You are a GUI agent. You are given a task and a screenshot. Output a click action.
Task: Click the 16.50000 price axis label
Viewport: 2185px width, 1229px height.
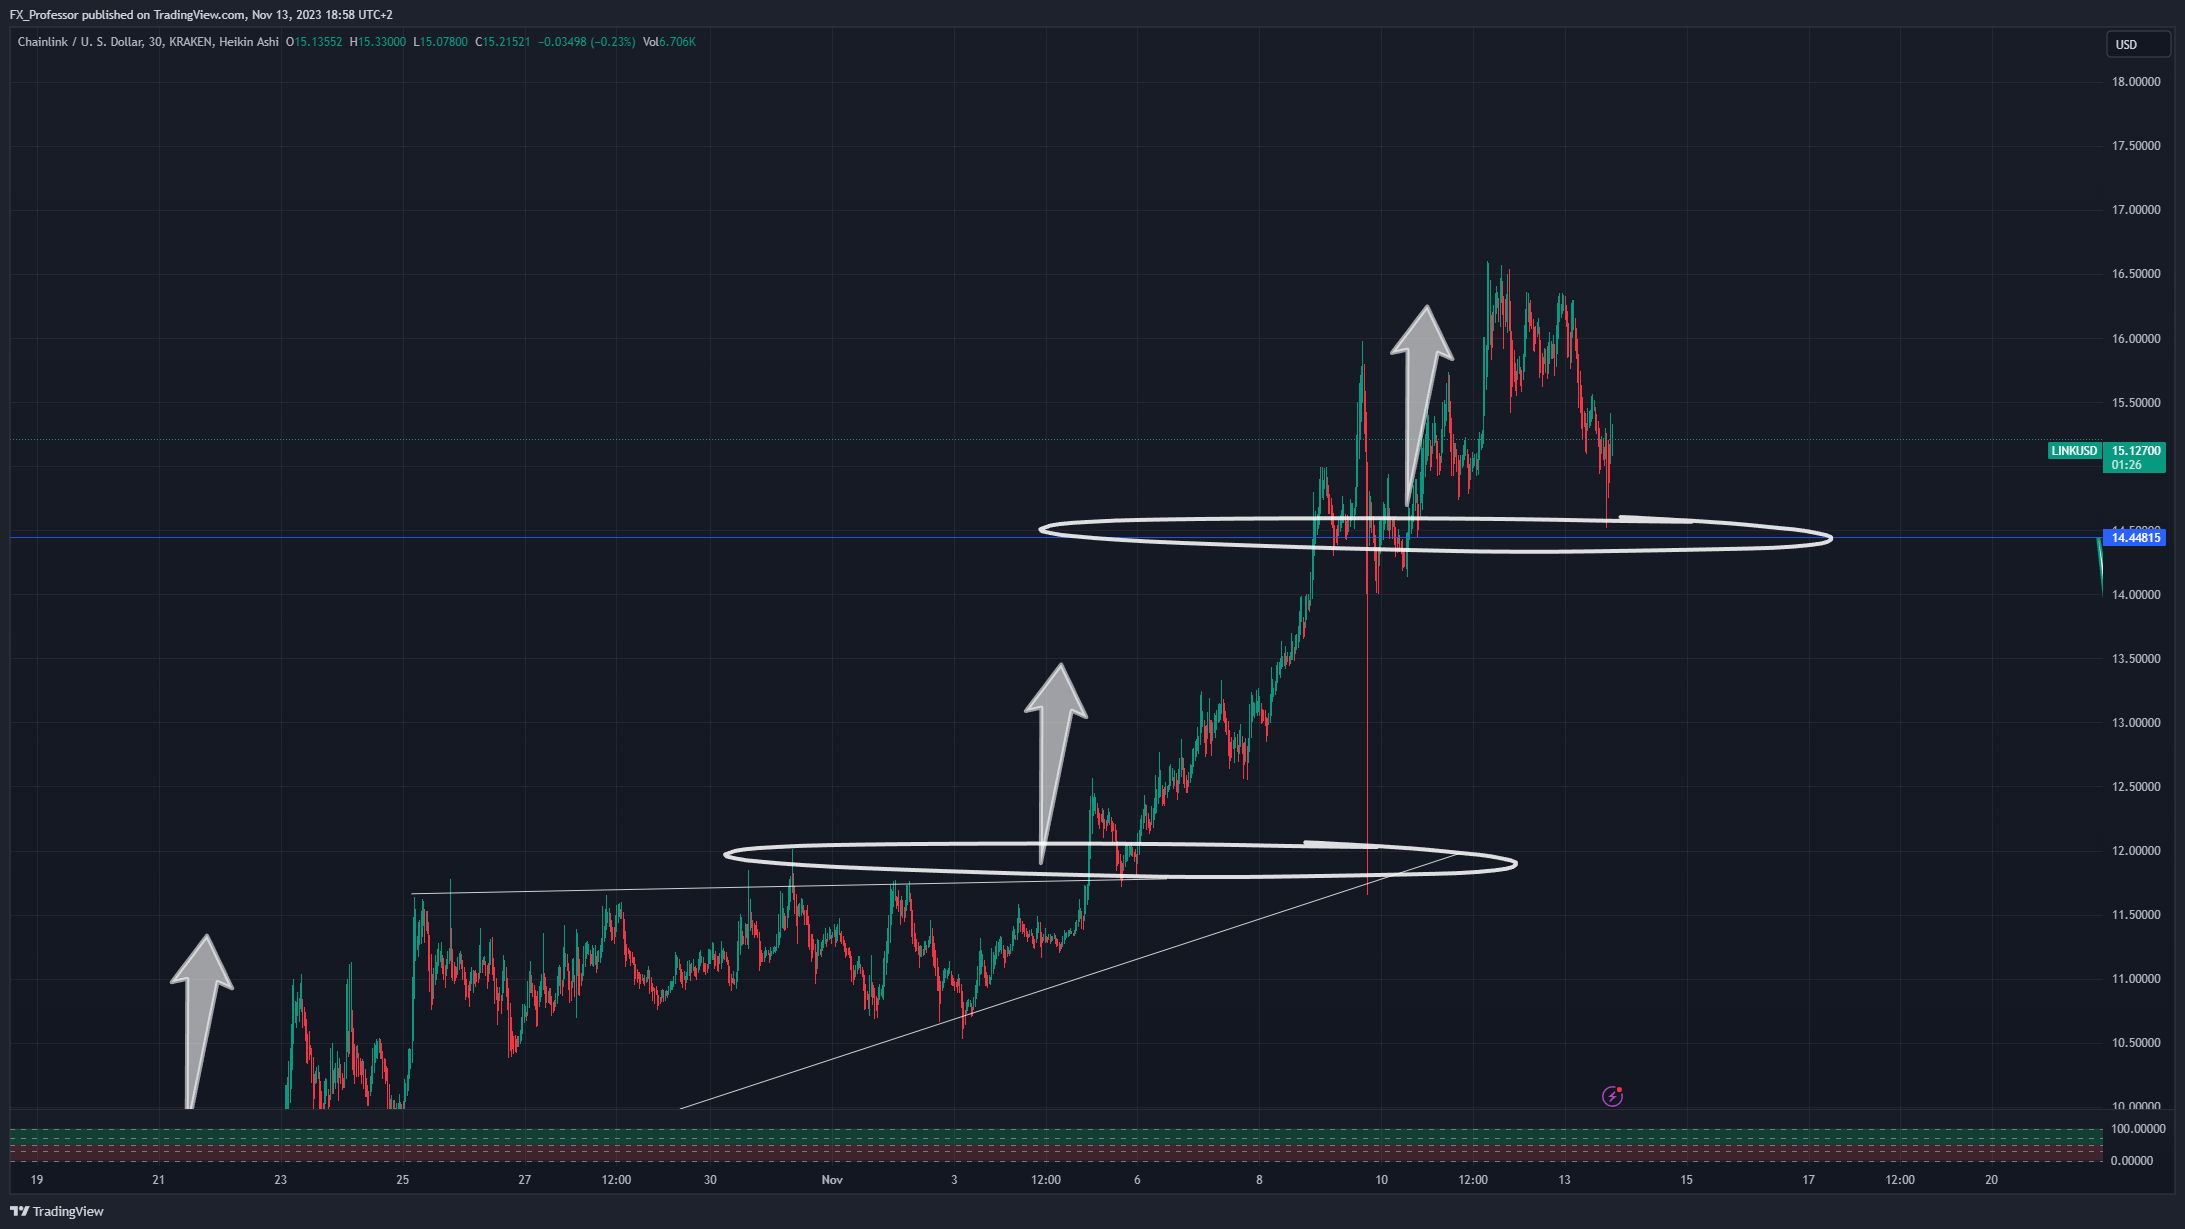pos(2136,274)
